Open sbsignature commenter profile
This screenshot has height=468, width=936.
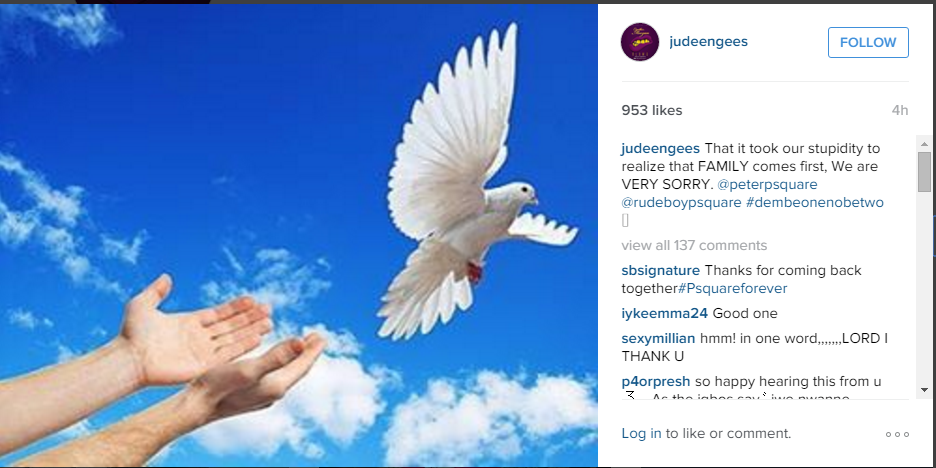pos(660,270)
